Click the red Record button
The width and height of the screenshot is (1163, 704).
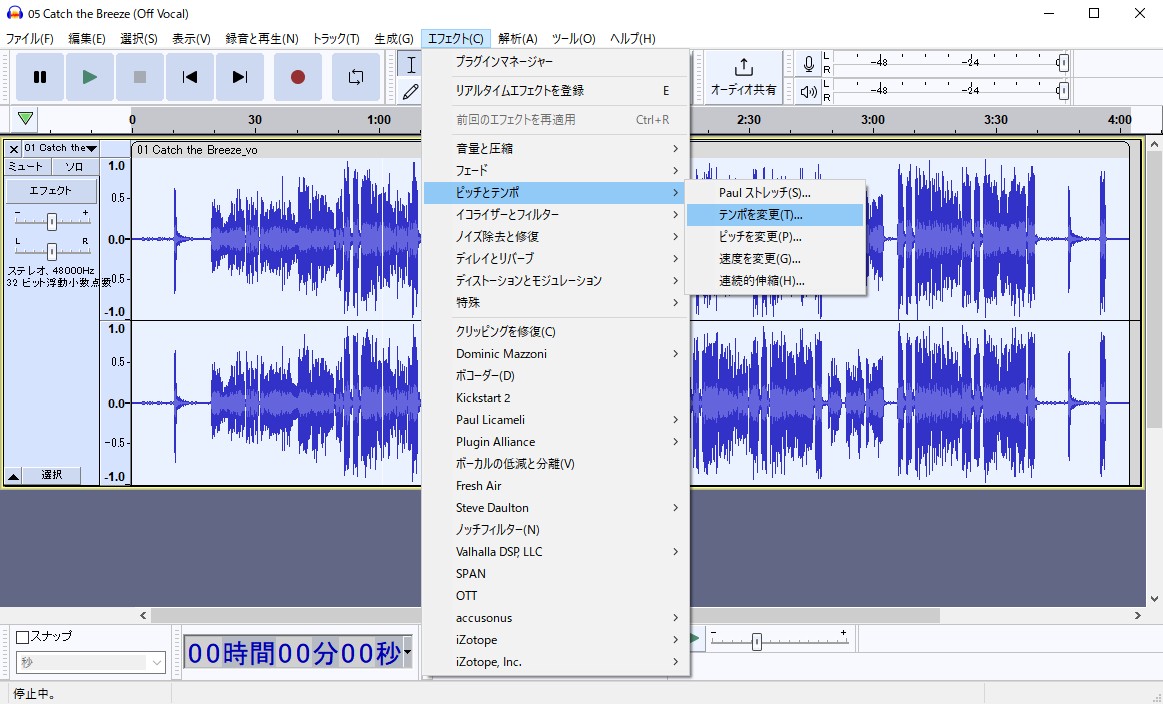click(x=298, y=77)
